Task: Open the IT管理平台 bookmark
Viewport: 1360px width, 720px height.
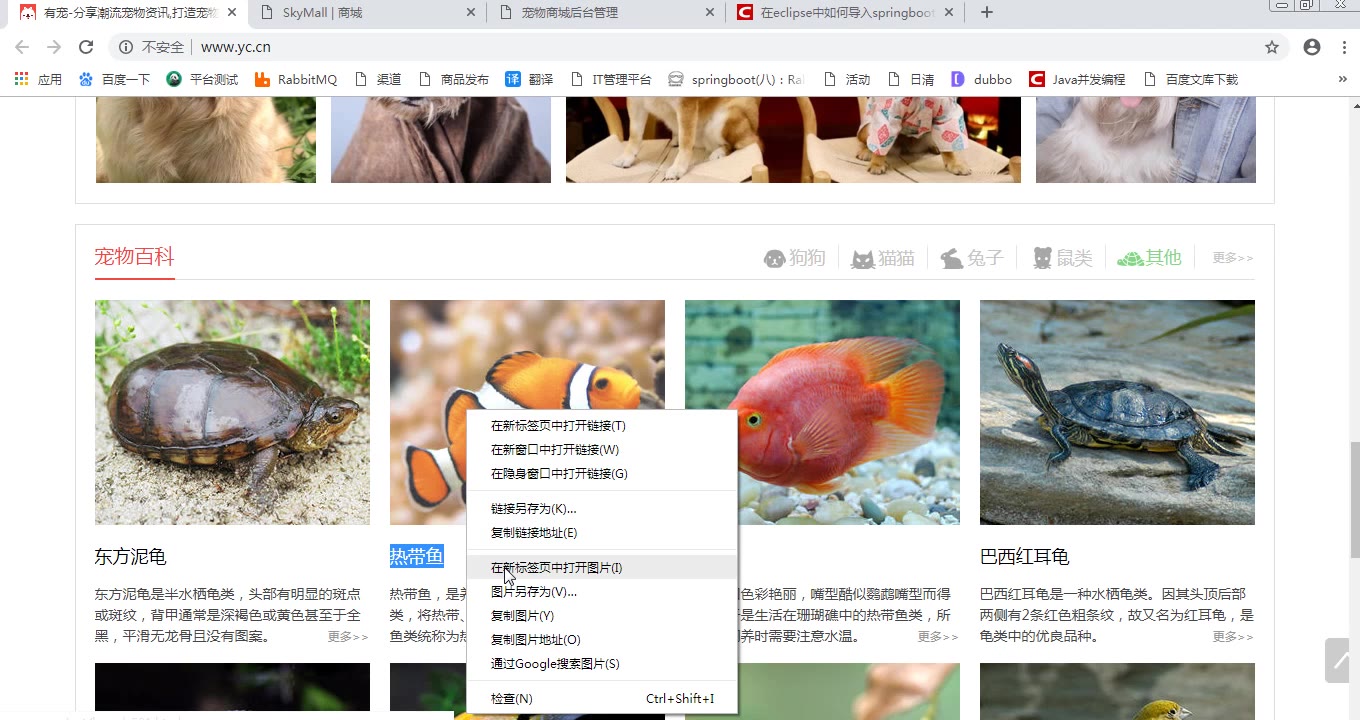Action: (x=610, y=79)
